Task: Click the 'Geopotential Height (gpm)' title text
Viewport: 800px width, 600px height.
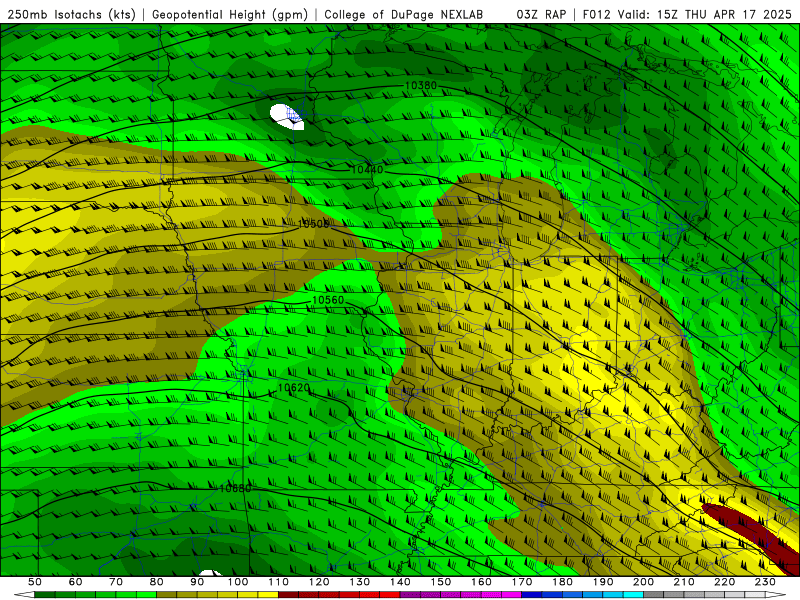Action: pos(230,14)
